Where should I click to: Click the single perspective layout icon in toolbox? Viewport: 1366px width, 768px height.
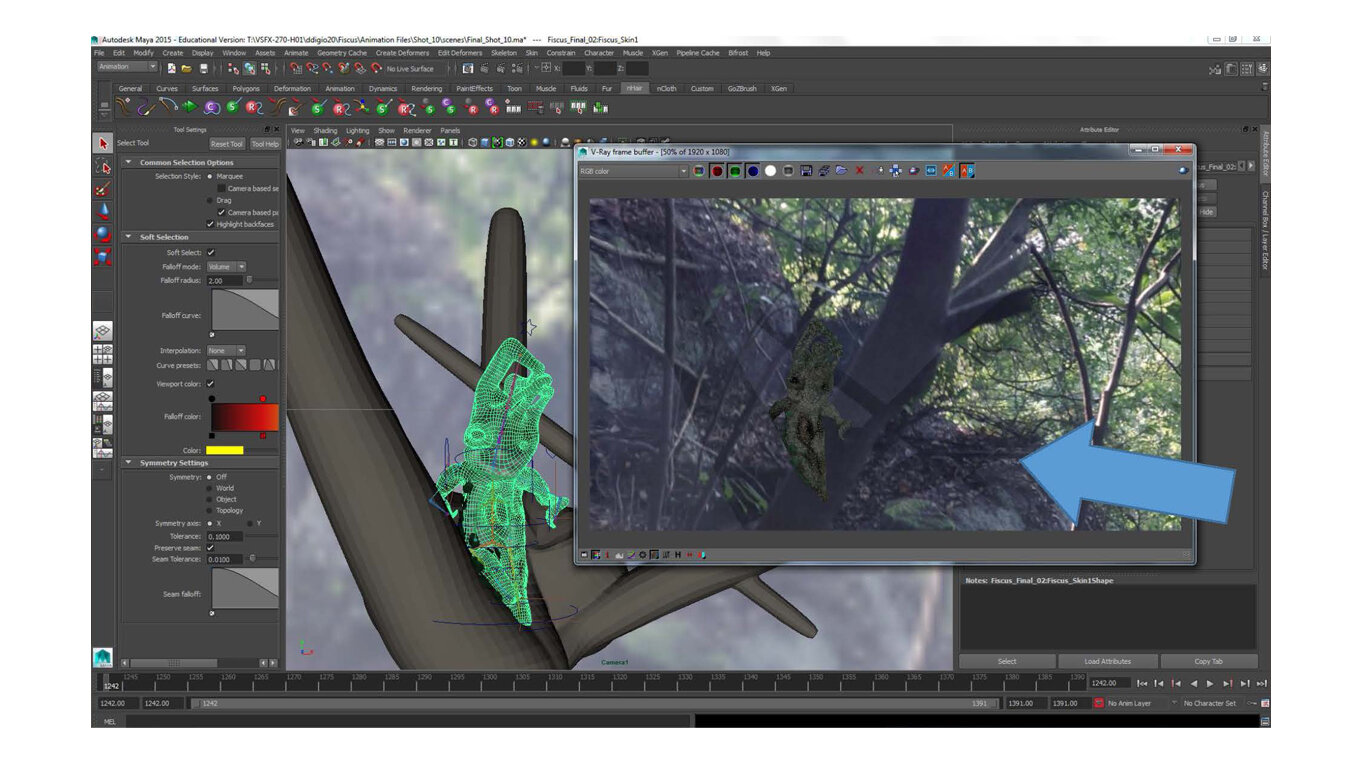pos(103,331)
